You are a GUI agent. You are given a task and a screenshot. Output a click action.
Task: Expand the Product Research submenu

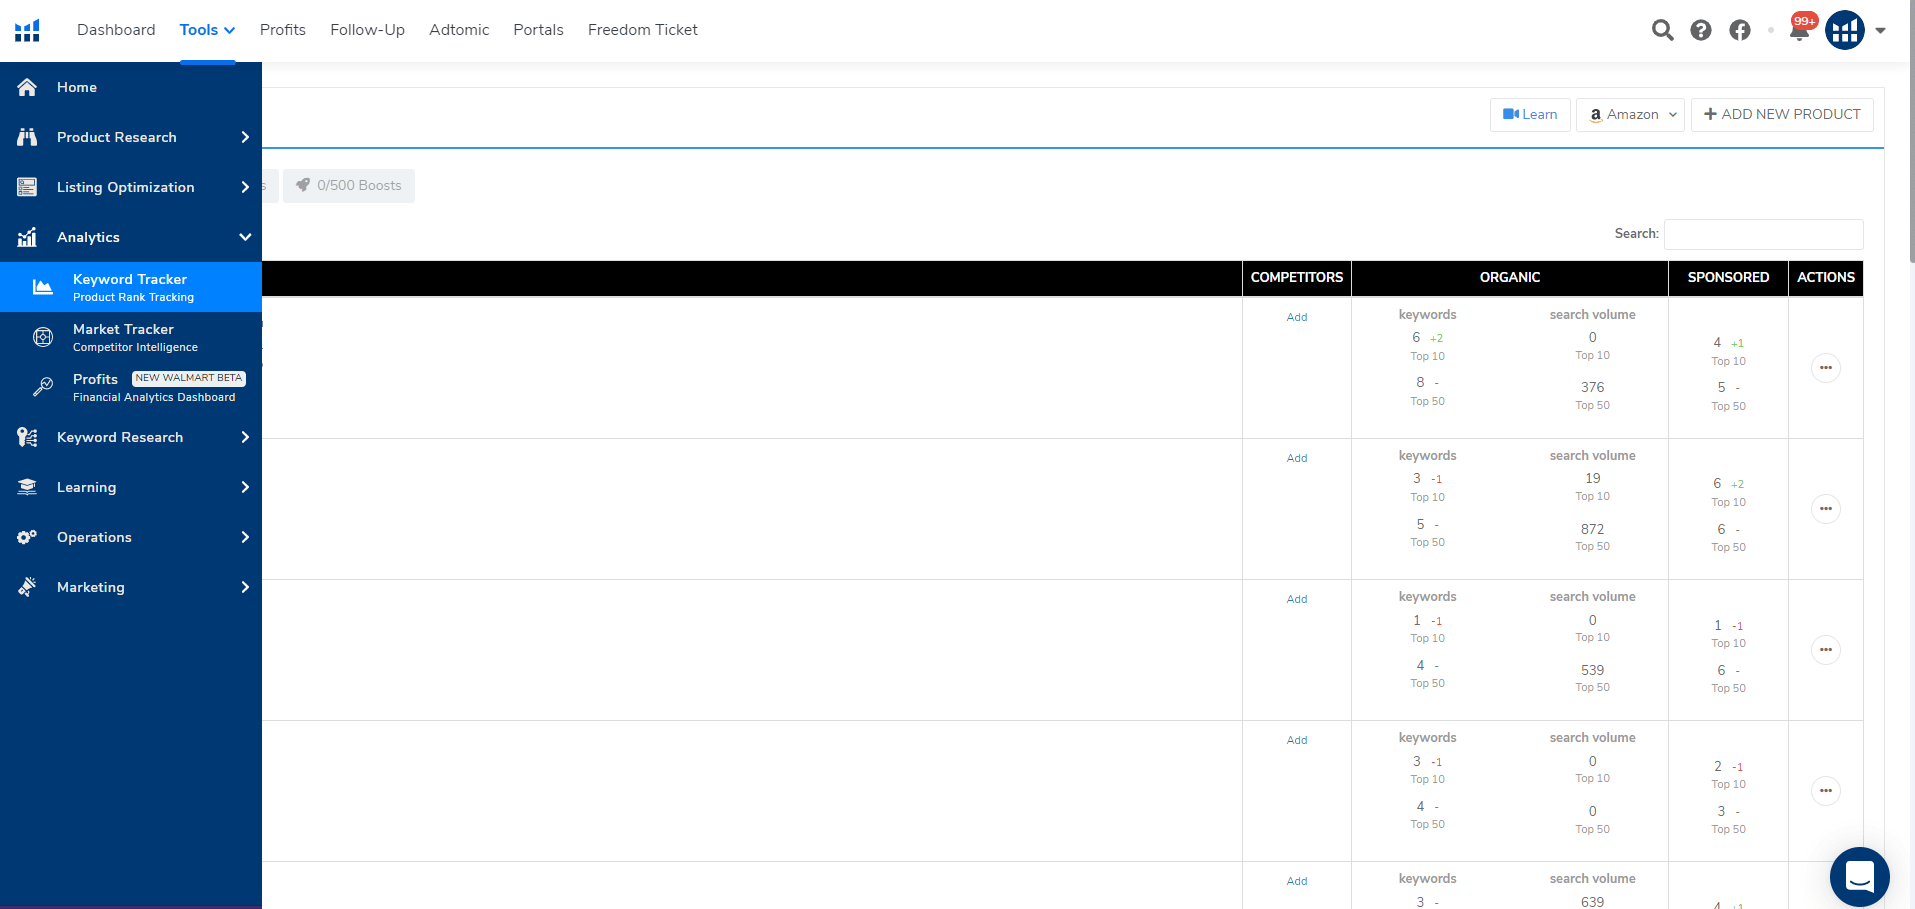point(245,137)
